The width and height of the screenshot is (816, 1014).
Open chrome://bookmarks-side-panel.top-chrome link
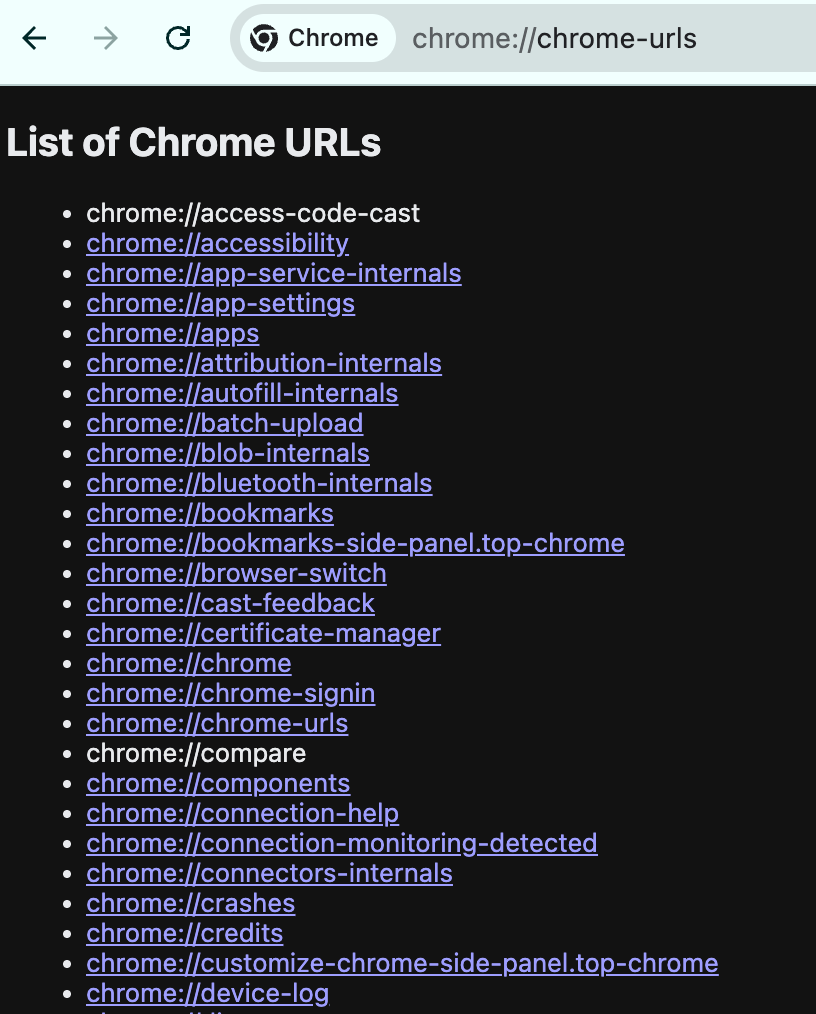pyautogui.click(x=356, y=544)
